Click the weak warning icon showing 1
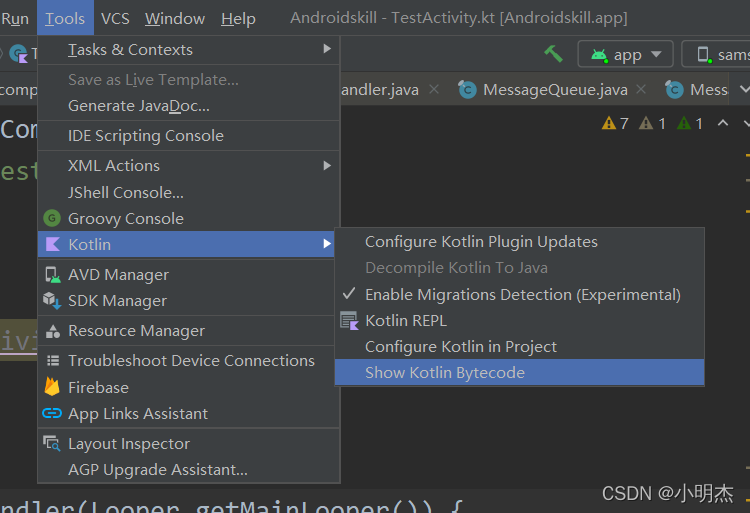 tap(646, 123)
